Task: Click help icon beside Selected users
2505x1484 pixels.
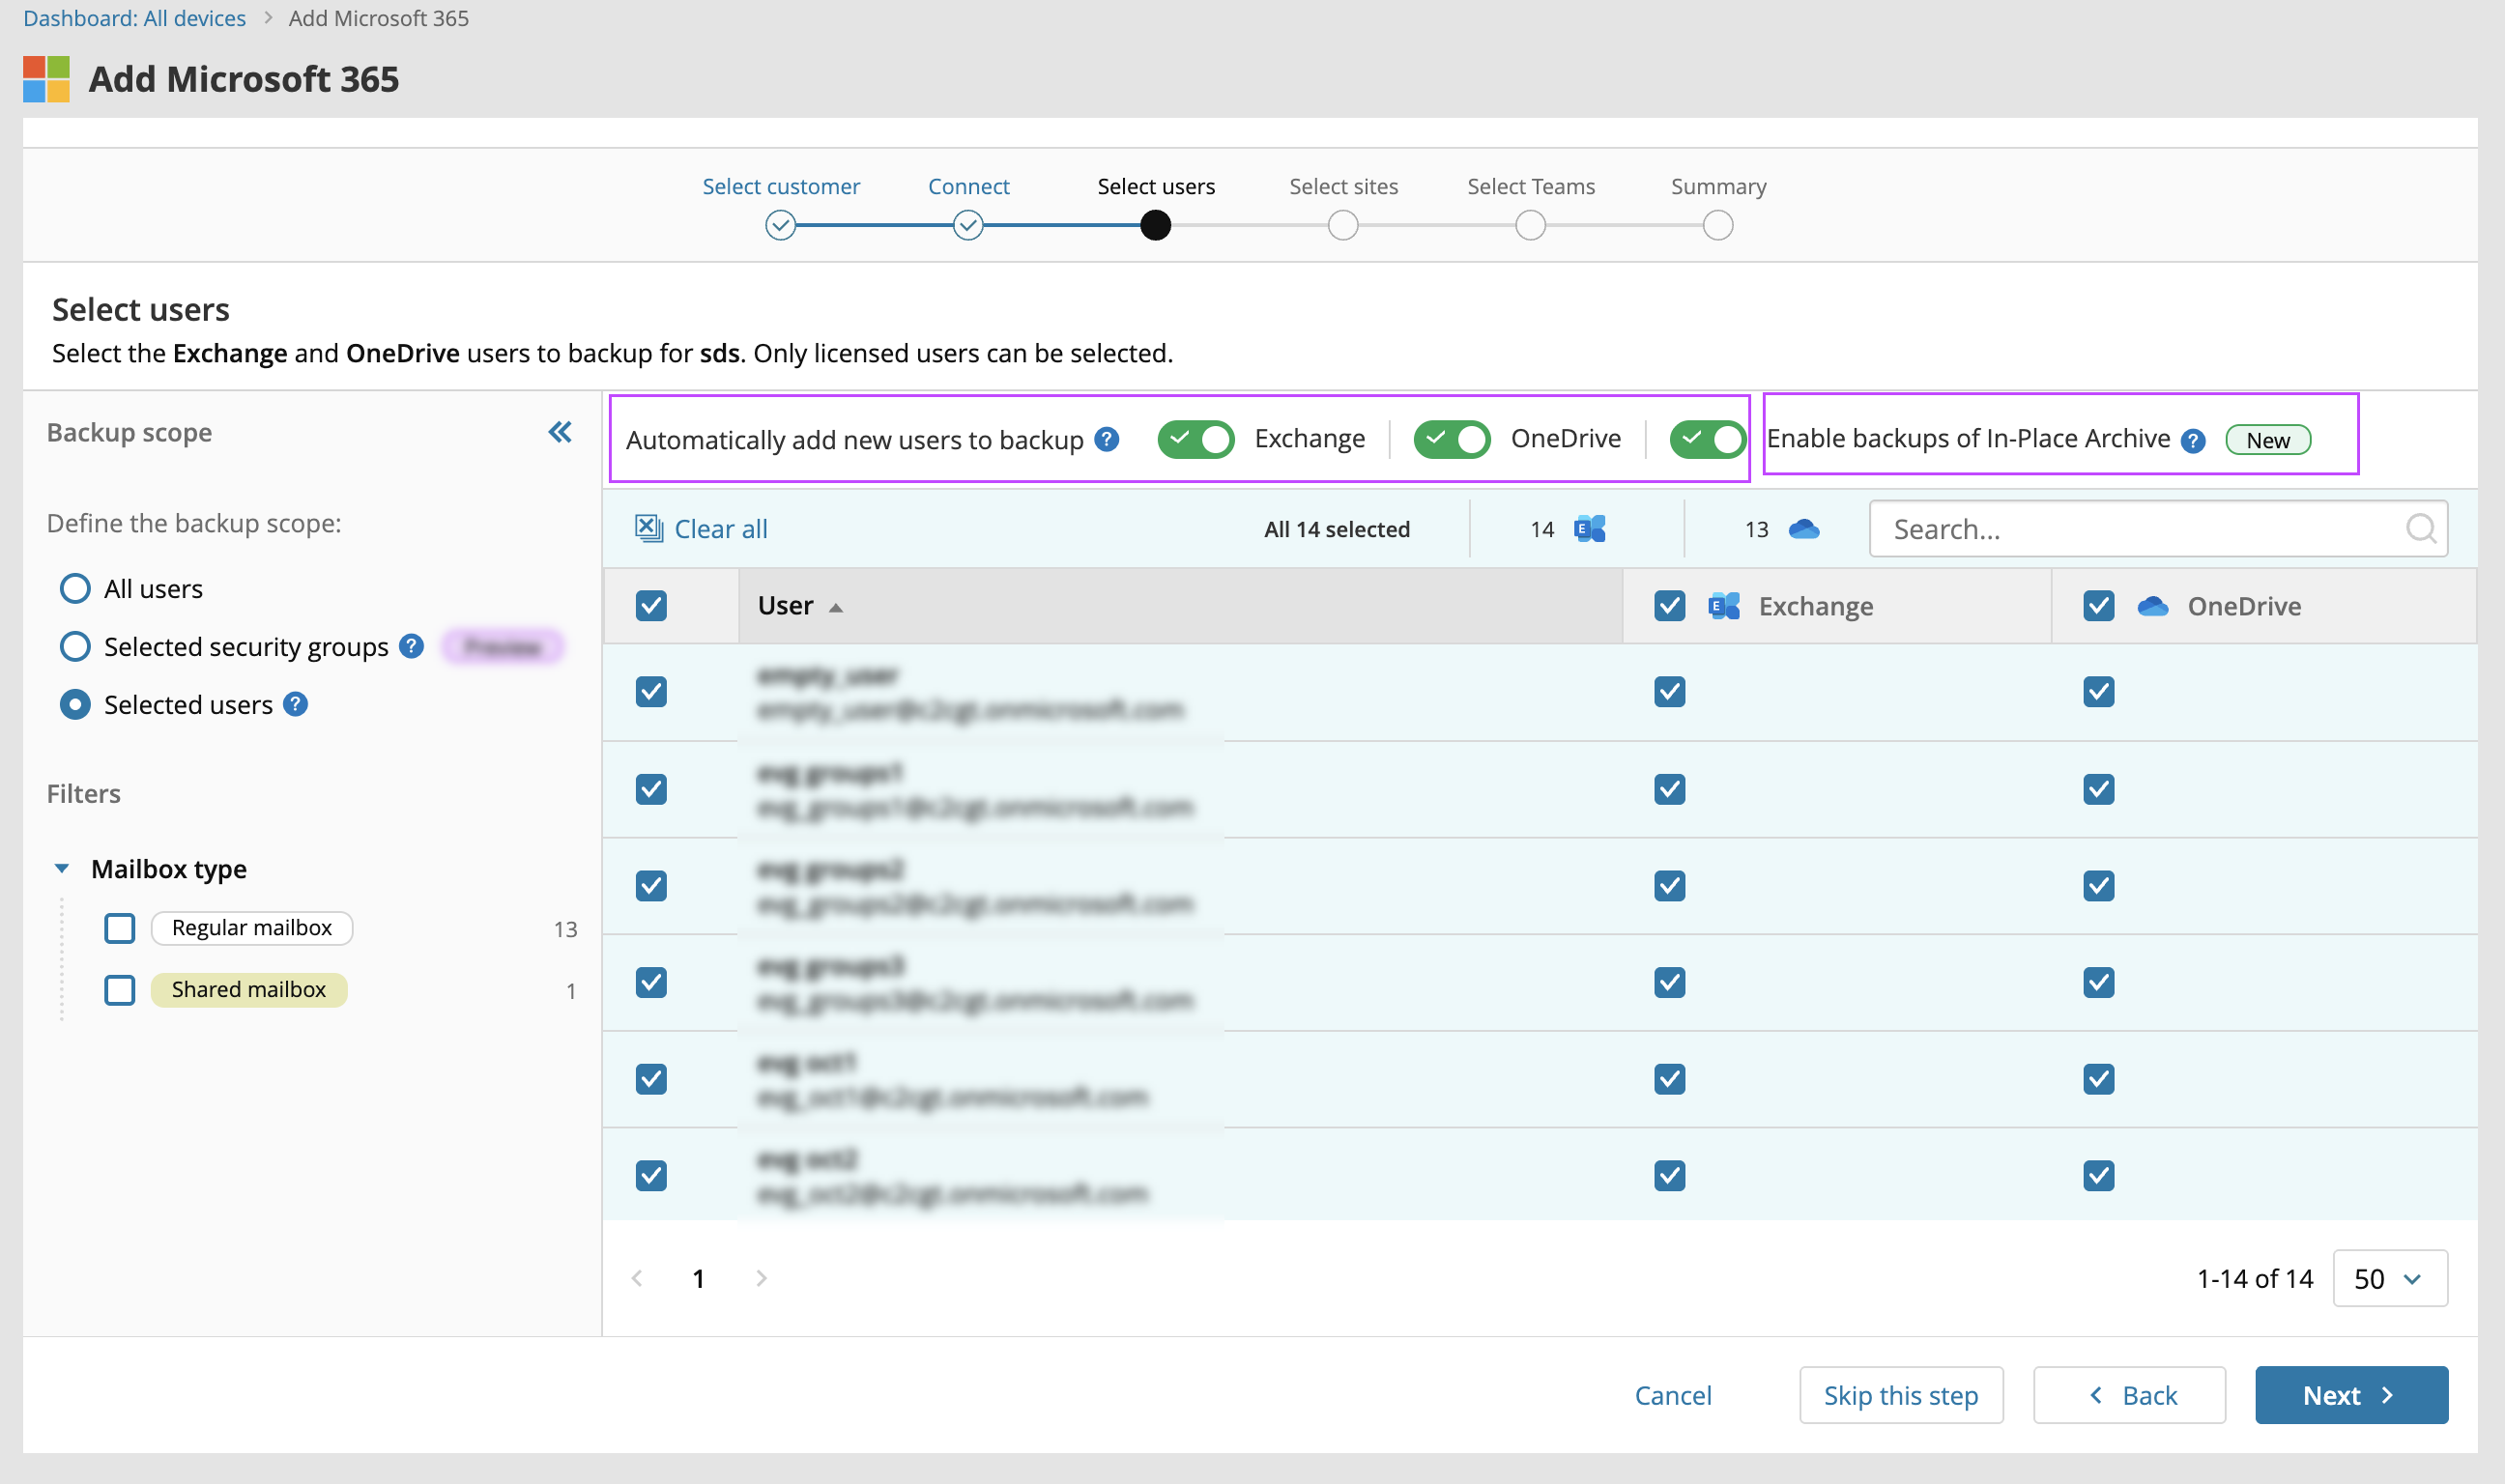Action: coord(295,705)
